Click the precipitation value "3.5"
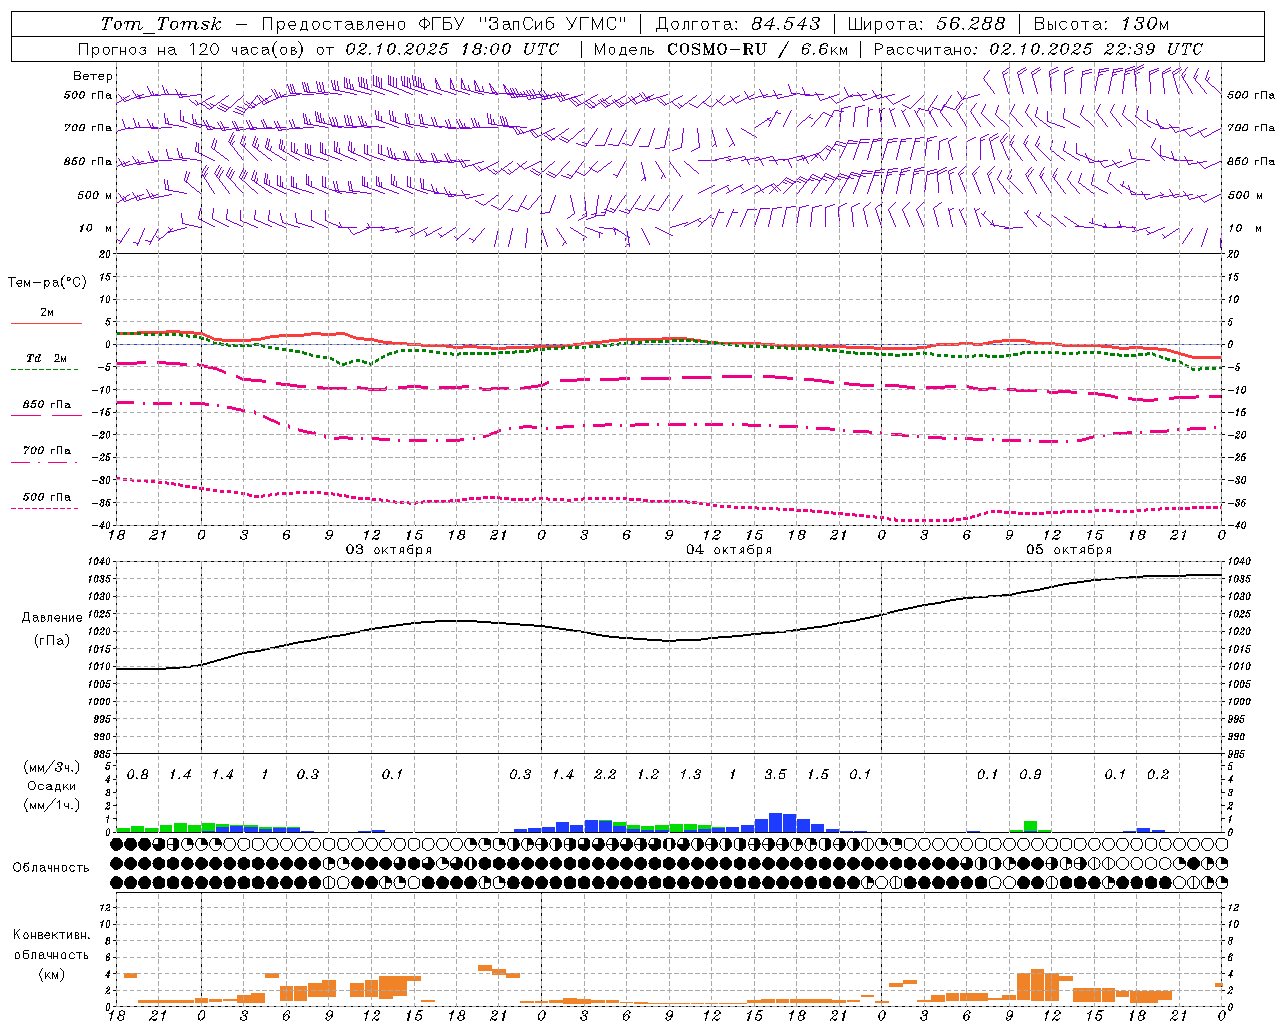This screenshot has height=1024, width=1280. click(775, 775)
